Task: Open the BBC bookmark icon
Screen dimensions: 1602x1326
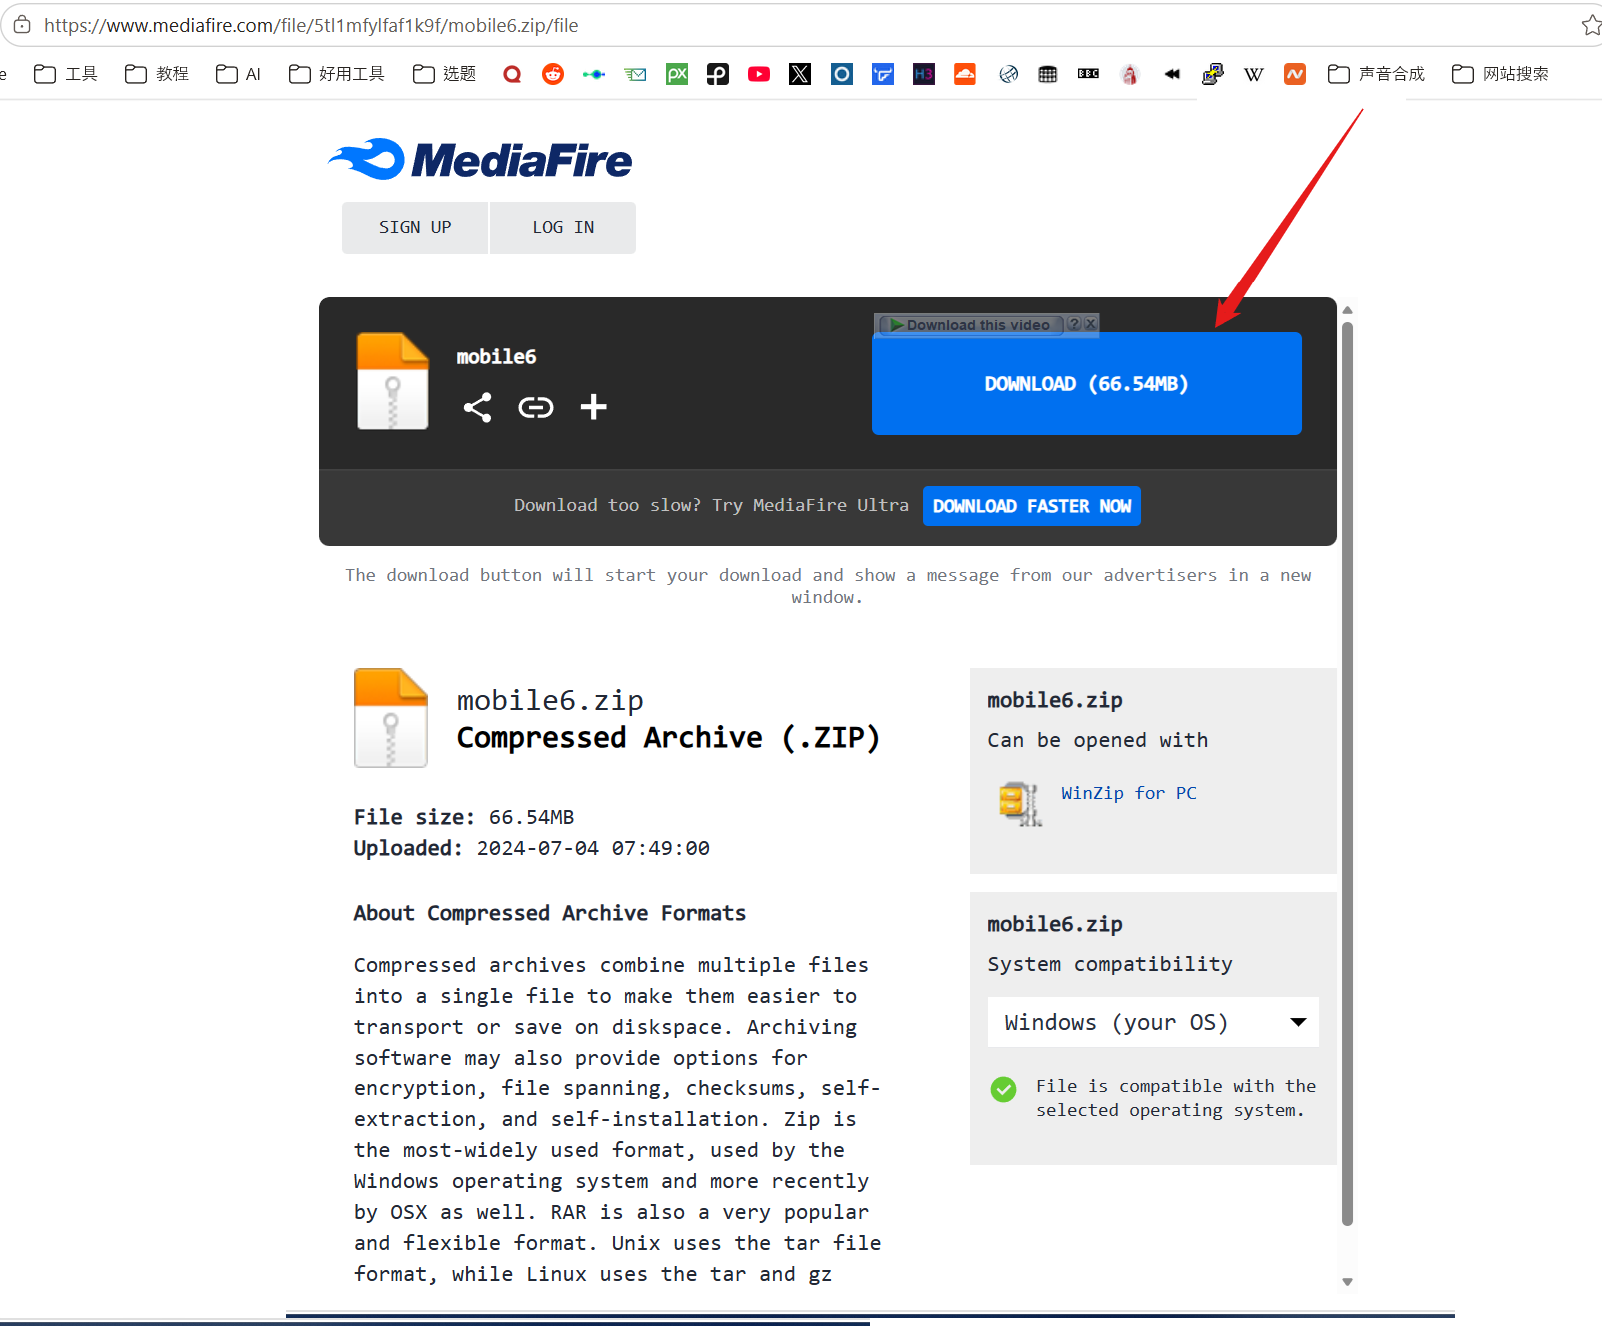Action: click(x=1089, y=74)
